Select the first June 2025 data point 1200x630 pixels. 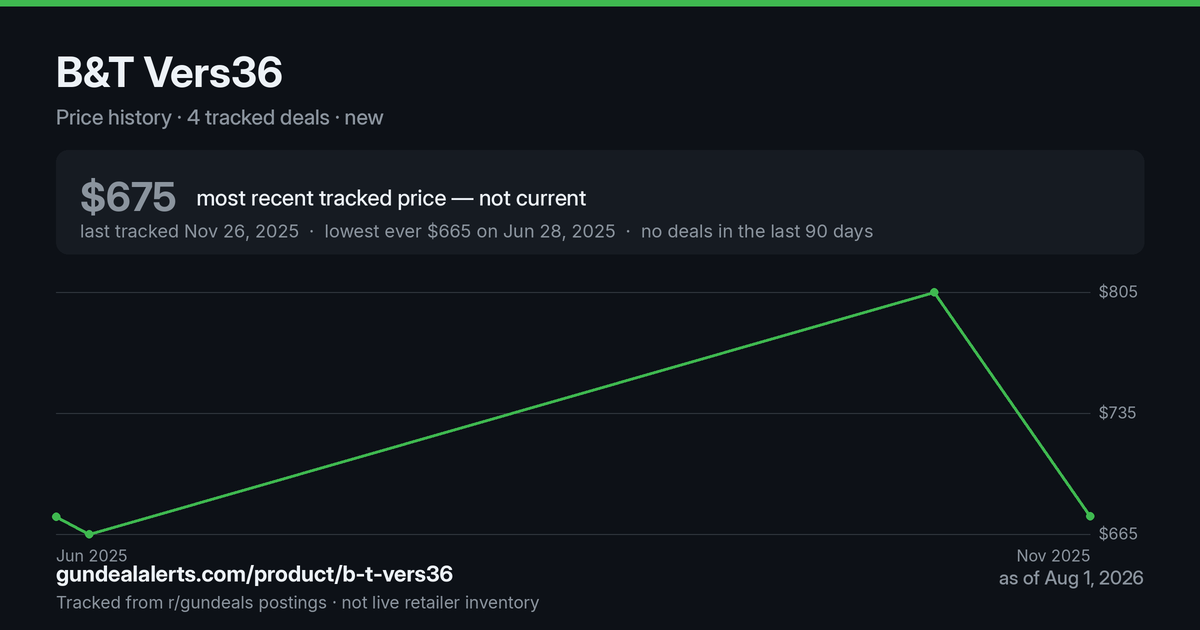point(57,517)
